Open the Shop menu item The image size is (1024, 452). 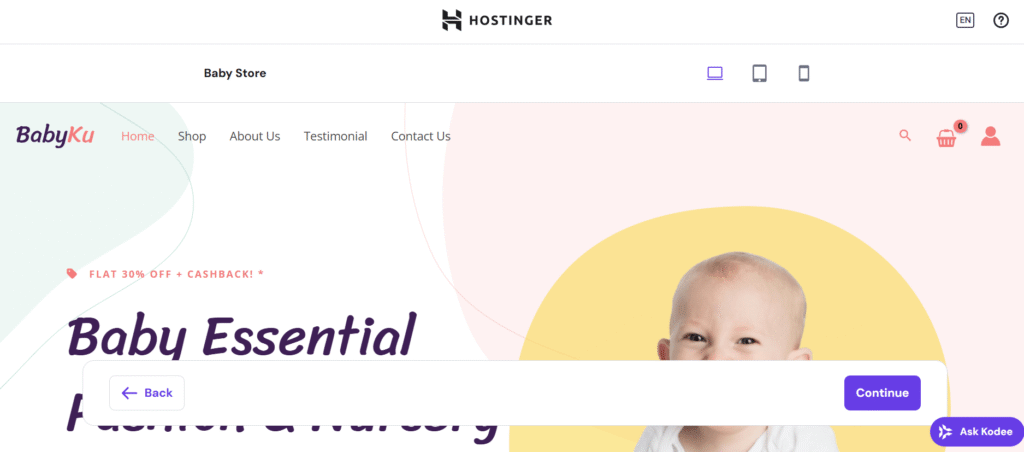[192, 136]
